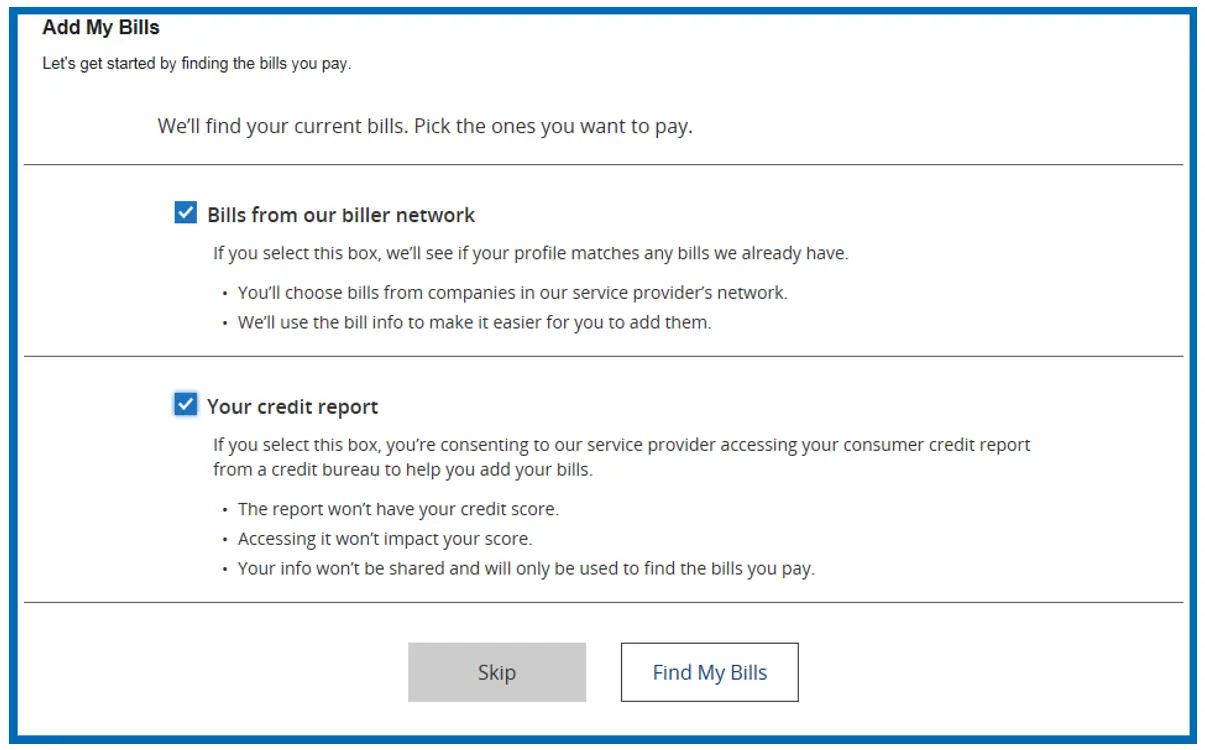1205x750 pixels.
Task: Click the 'Bills from our biller network' label
Action: tap(341, 215)
